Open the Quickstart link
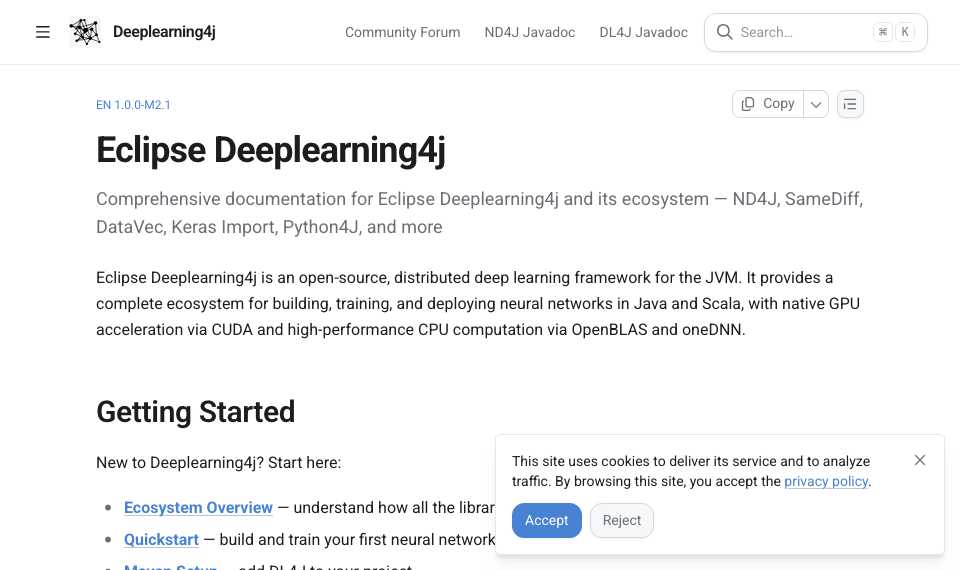 (x=162, y=539)
